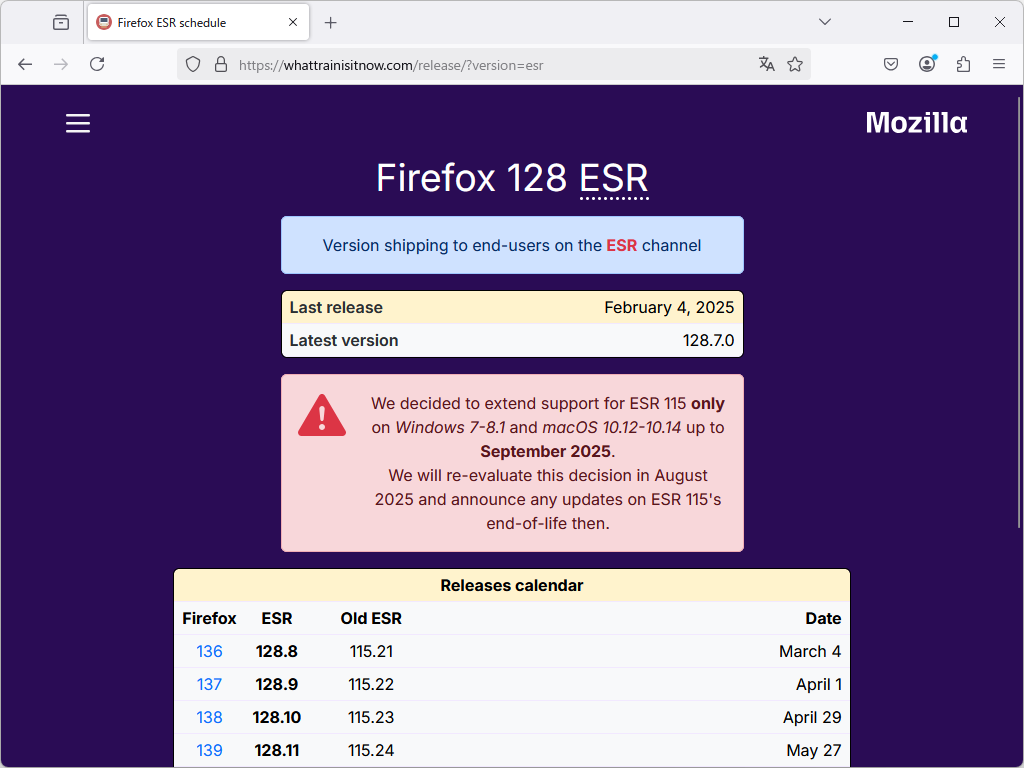The width and height of the screenshot is (1024, 768).
Task: Open a new tab with the plus button
Action: click(x=330, y=21)
